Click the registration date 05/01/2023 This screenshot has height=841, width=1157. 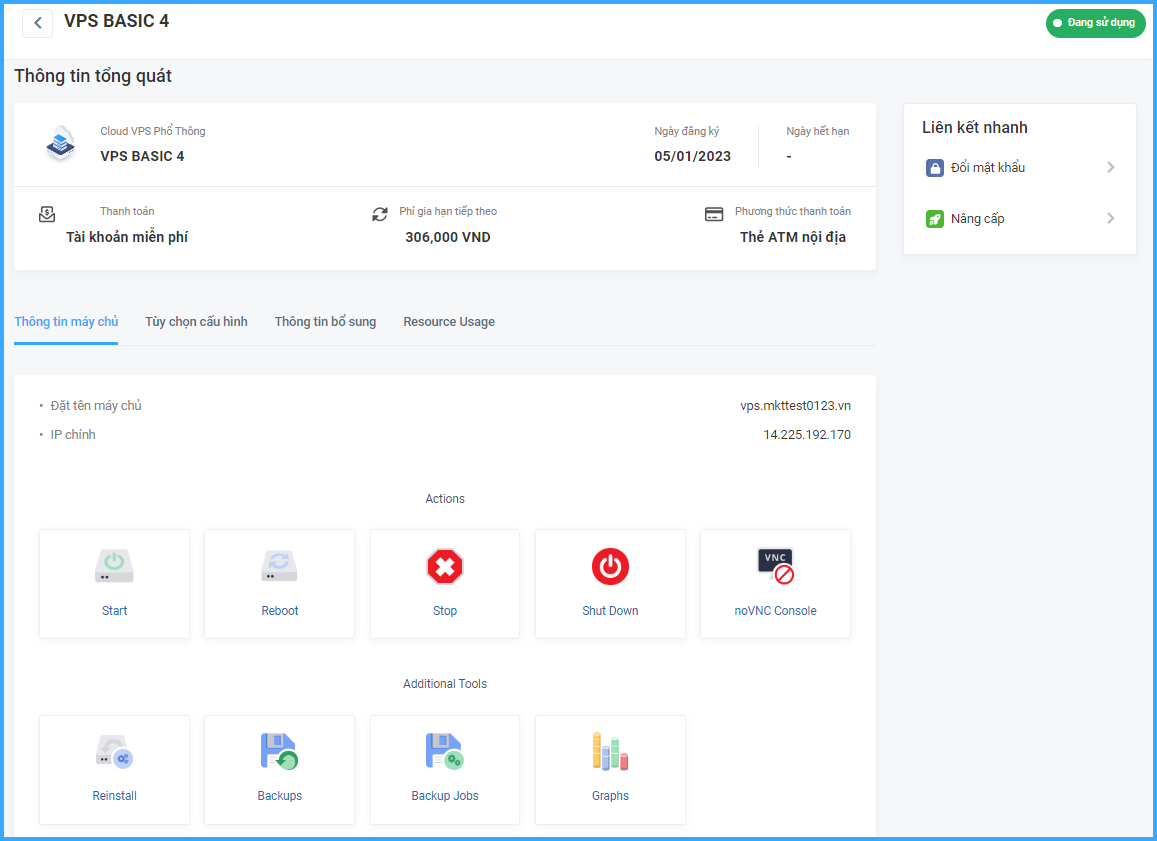(x=693, y=156)
